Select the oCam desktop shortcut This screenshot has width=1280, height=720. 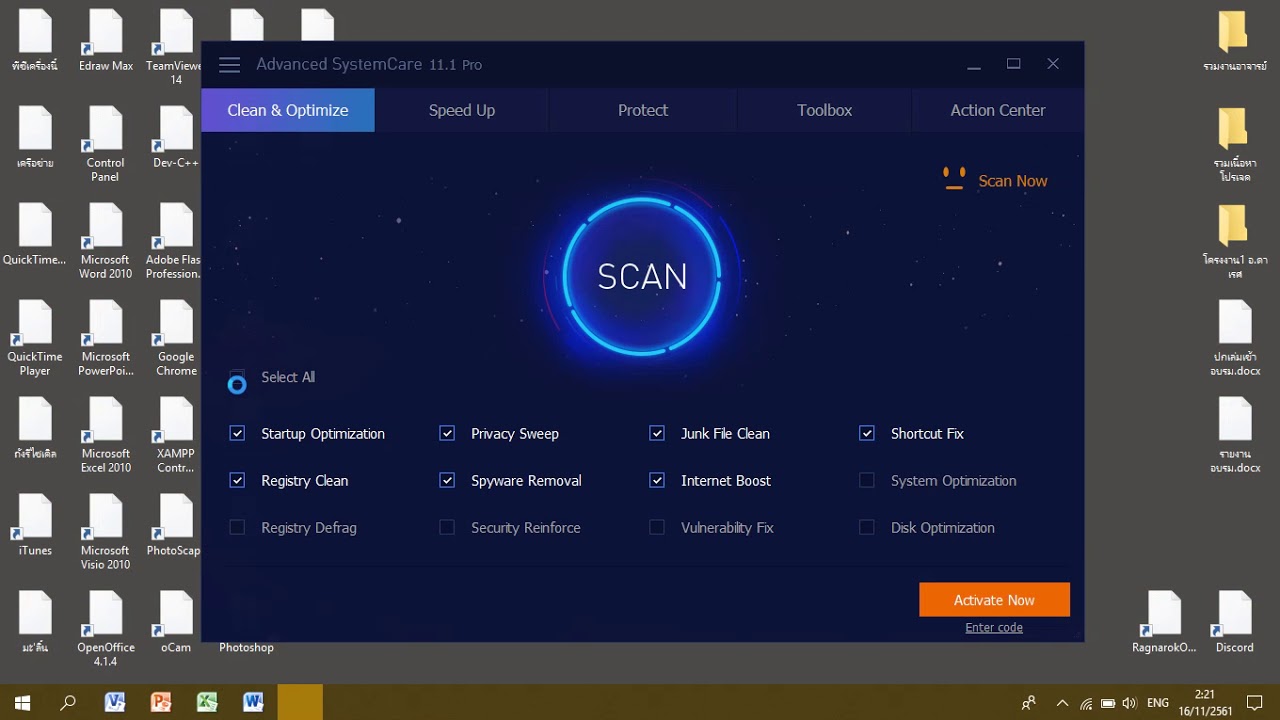175,622
